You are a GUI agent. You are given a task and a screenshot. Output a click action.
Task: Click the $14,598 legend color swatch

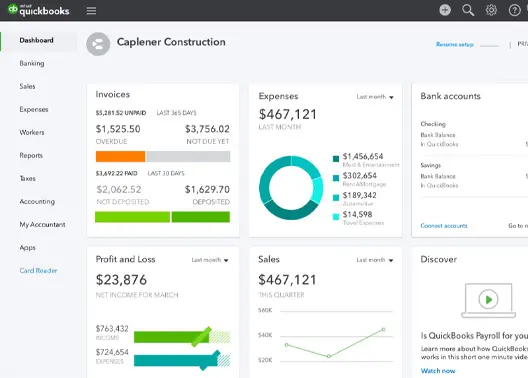pos(336,217)
